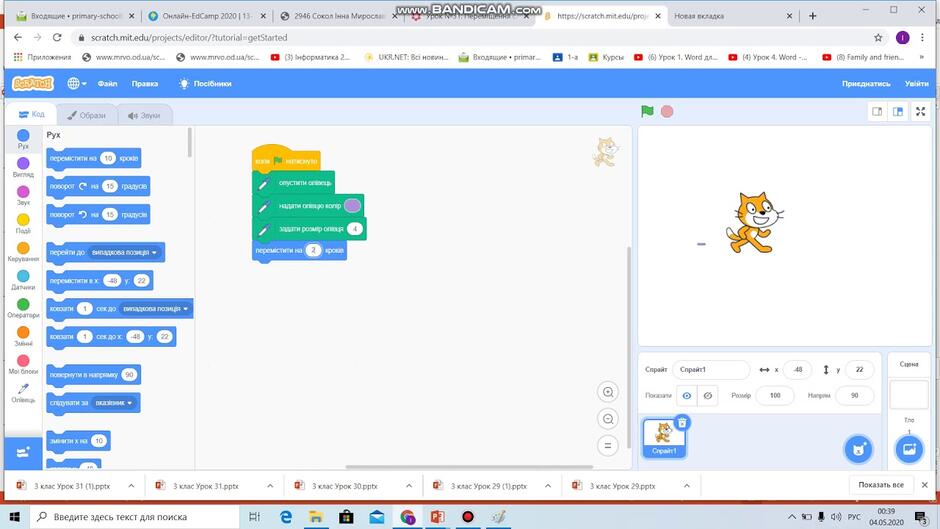This screenshot has width=940, height=529.
Task: Zoom out the script workspace
Action: [608, 419]
